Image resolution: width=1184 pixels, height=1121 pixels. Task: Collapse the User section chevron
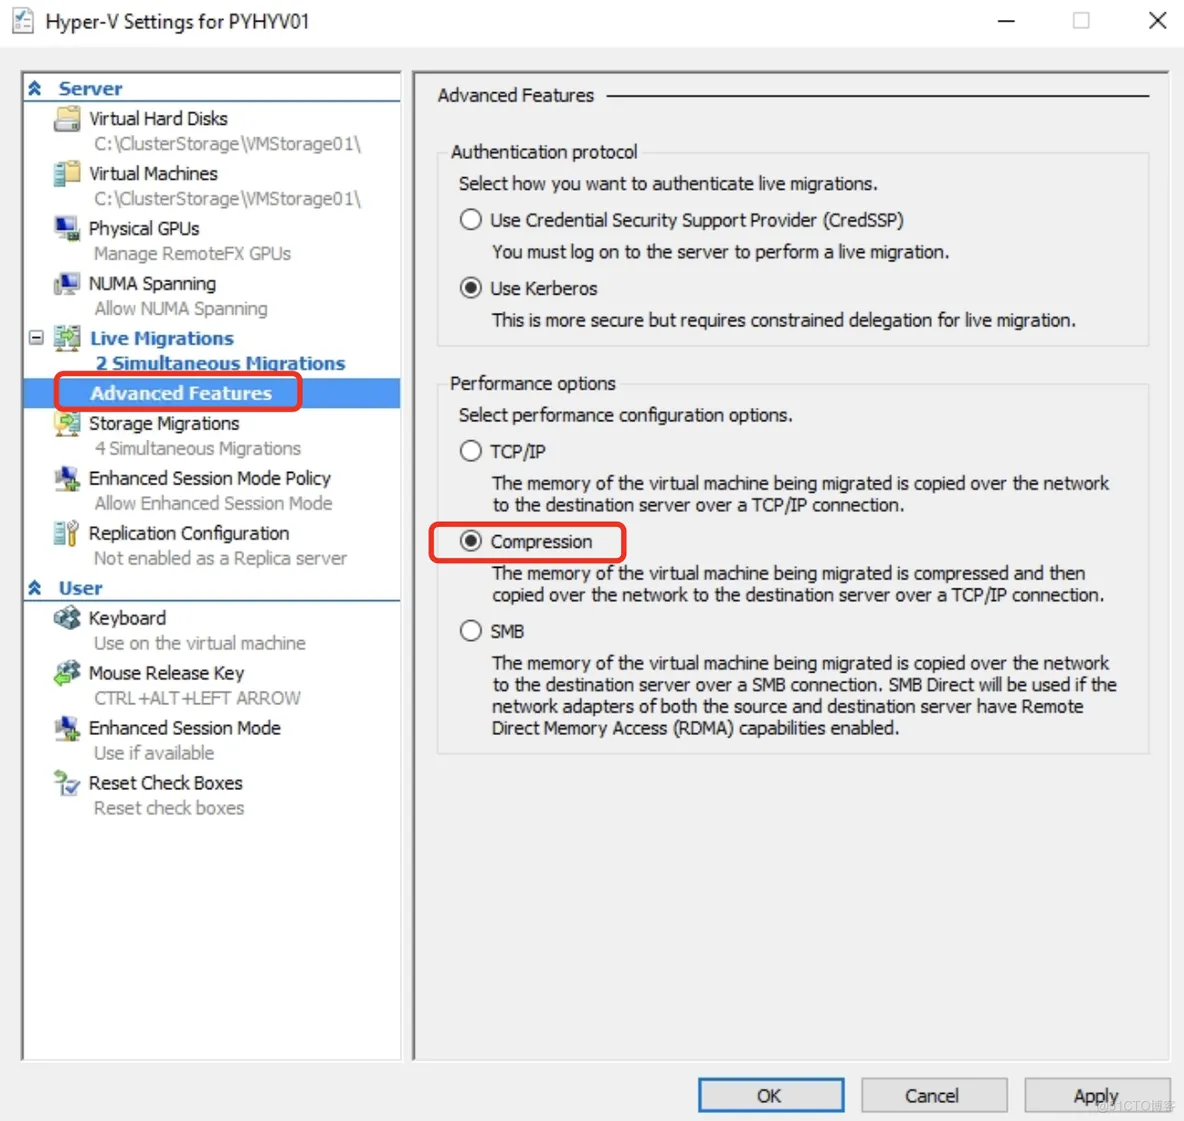[35, 588]
